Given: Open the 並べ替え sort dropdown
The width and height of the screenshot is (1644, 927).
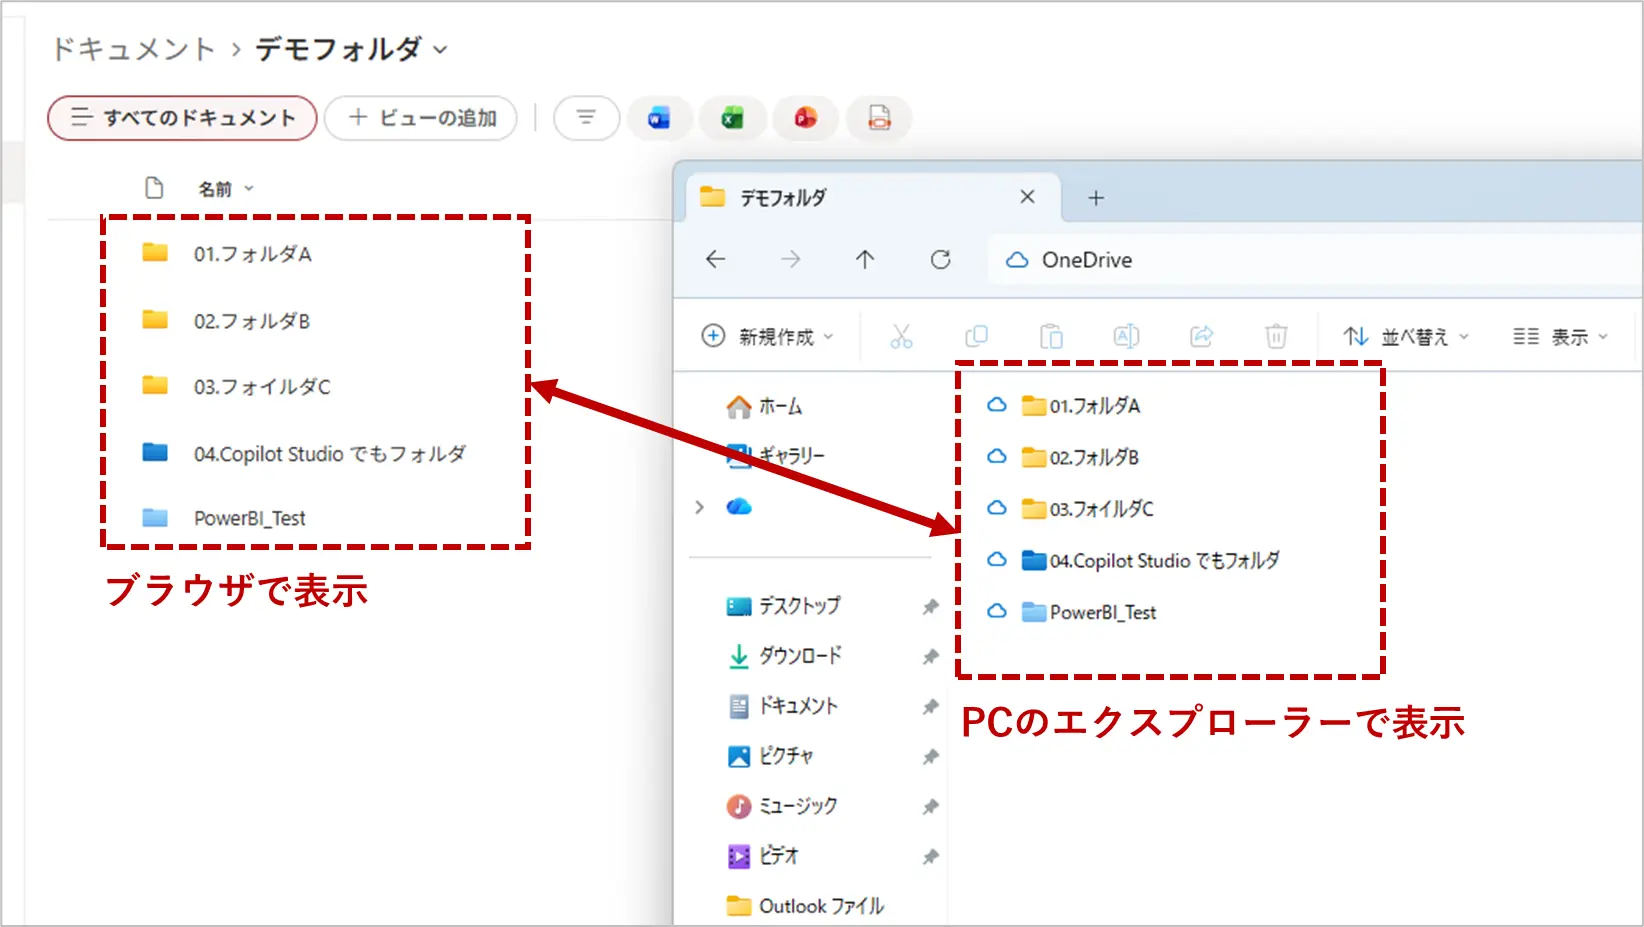Looking at the screenshot, I should pos(1405,337).
